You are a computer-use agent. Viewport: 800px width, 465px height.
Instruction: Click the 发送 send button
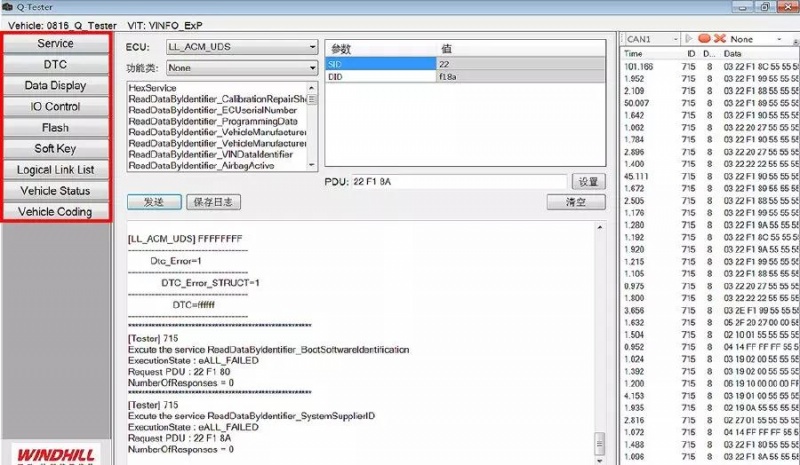click(x=153, y=202)
